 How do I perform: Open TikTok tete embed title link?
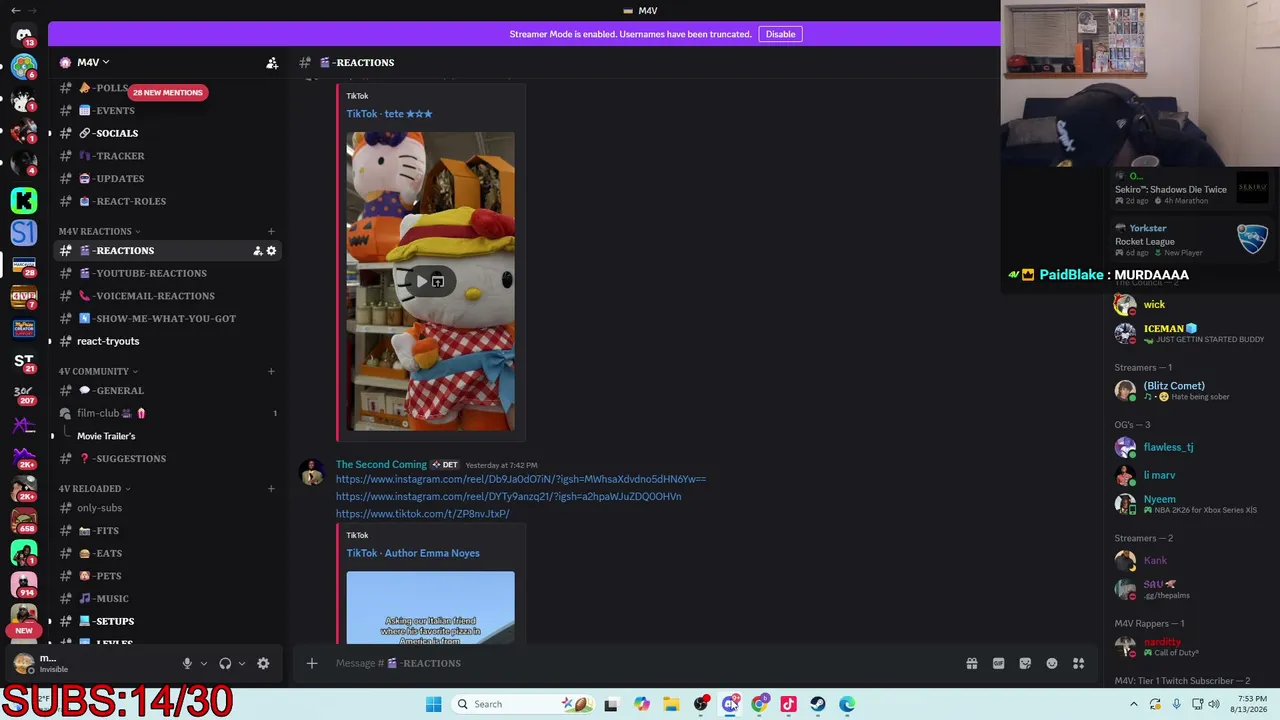tap(390, 114)
